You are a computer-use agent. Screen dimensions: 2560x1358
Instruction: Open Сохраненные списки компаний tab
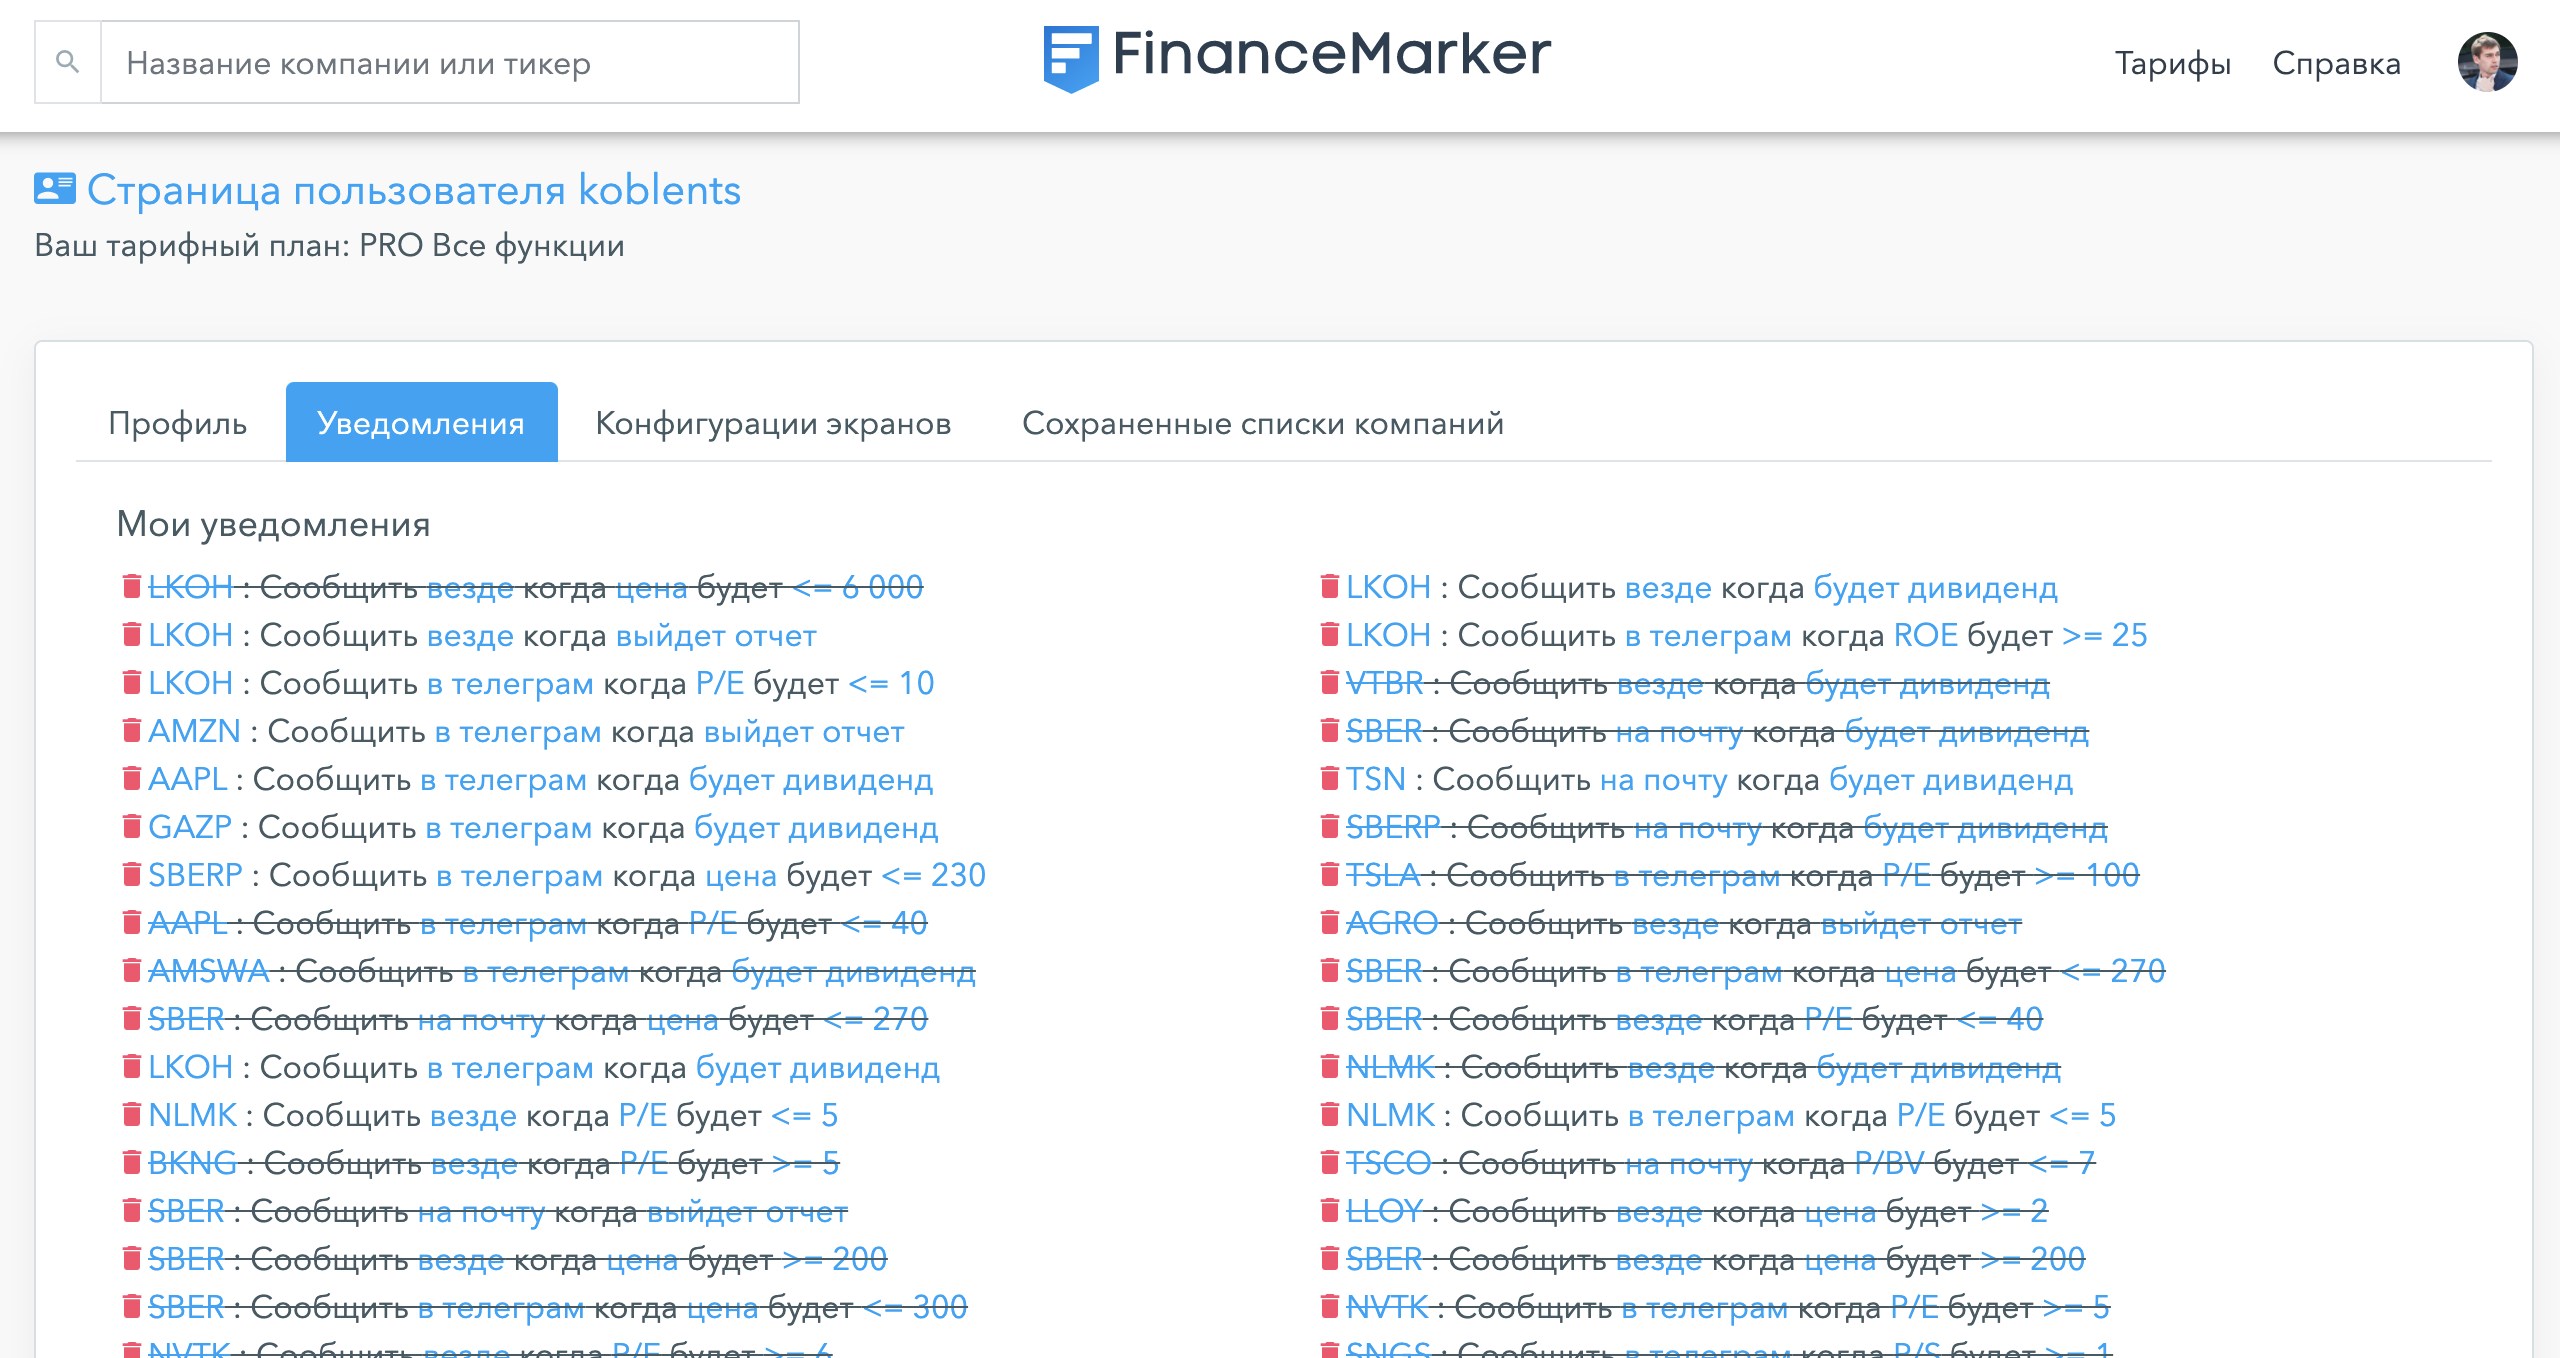click(1263, 423)
